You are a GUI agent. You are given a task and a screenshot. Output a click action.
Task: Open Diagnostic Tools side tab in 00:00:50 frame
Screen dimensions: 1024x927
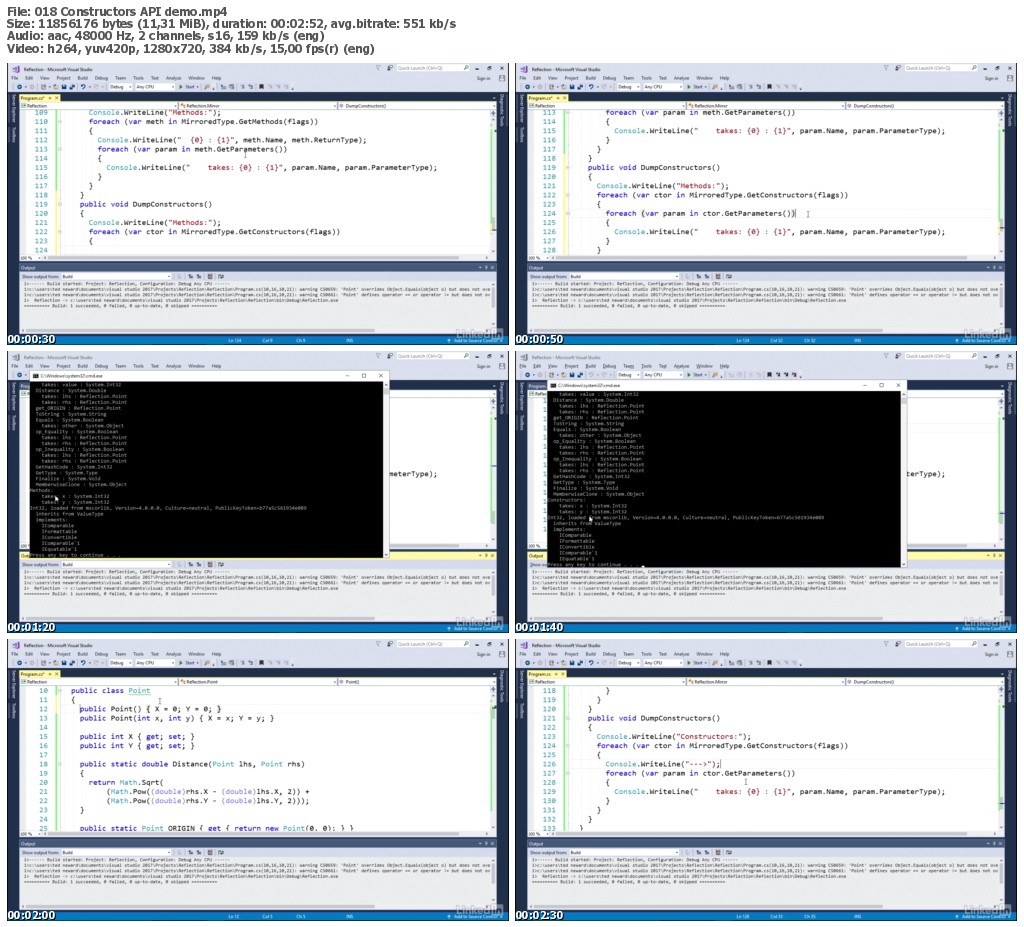coord(1010,110)
